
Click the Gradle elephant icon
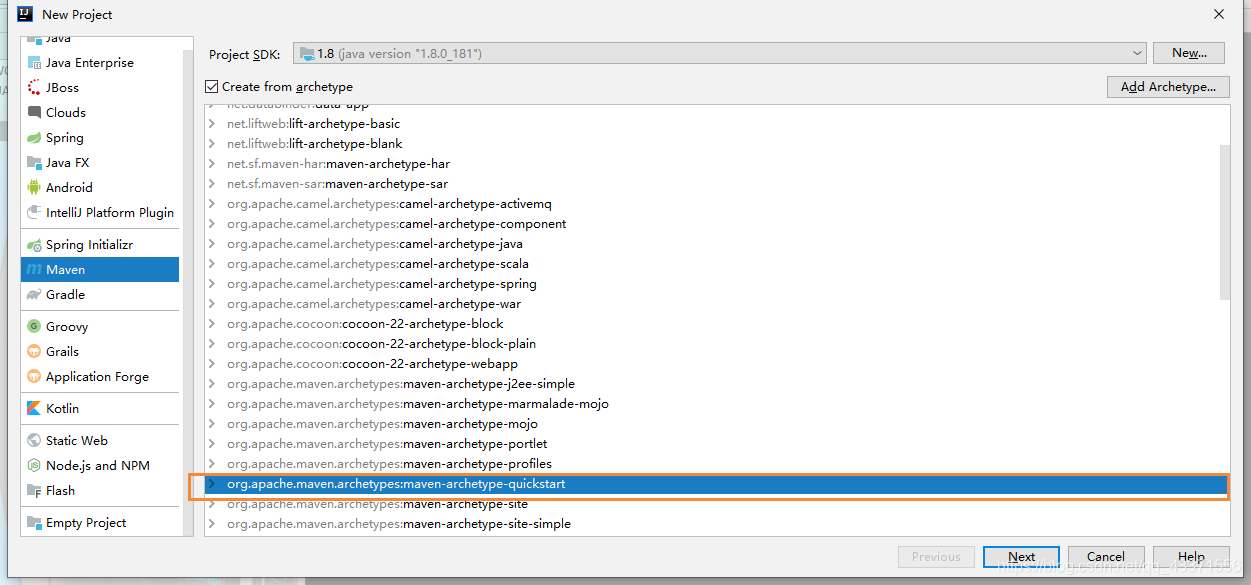tap(34, 294)
